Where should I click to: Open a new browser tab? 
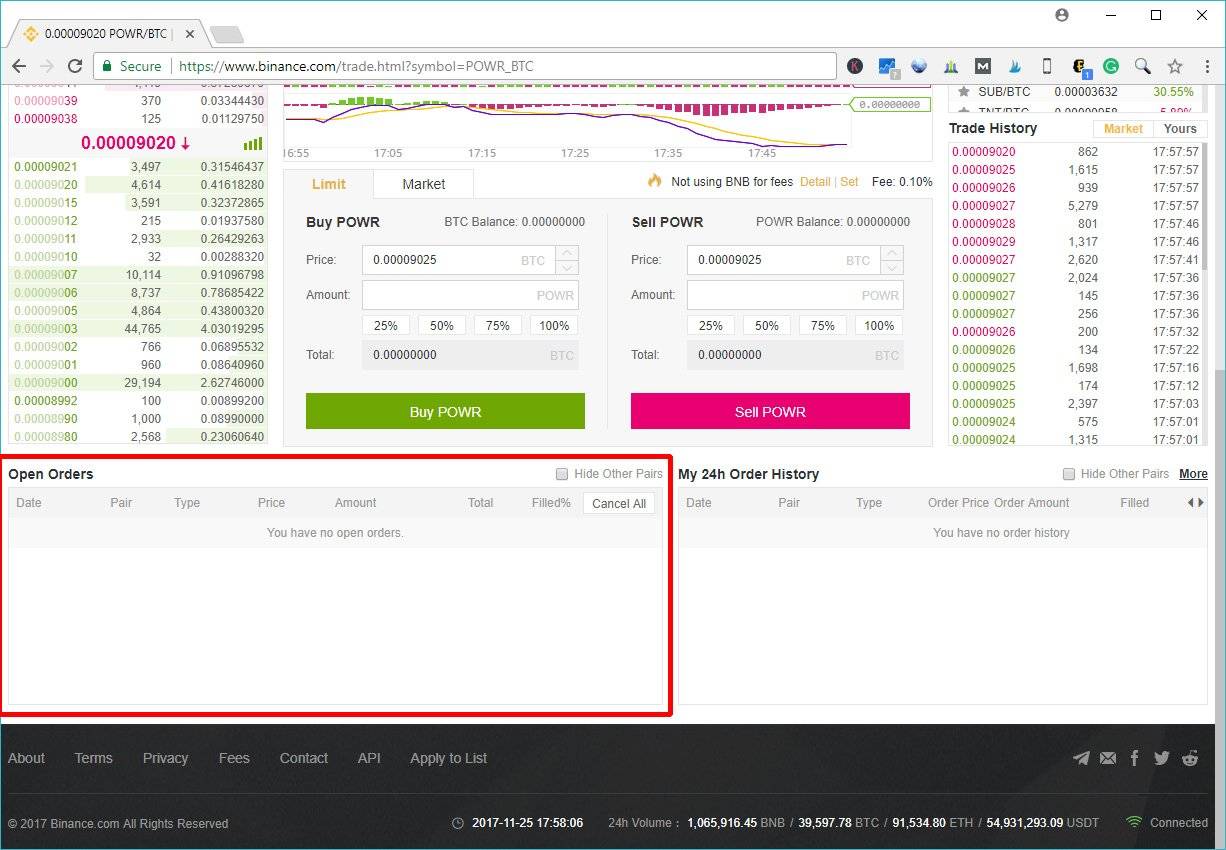tap(227, 35)
